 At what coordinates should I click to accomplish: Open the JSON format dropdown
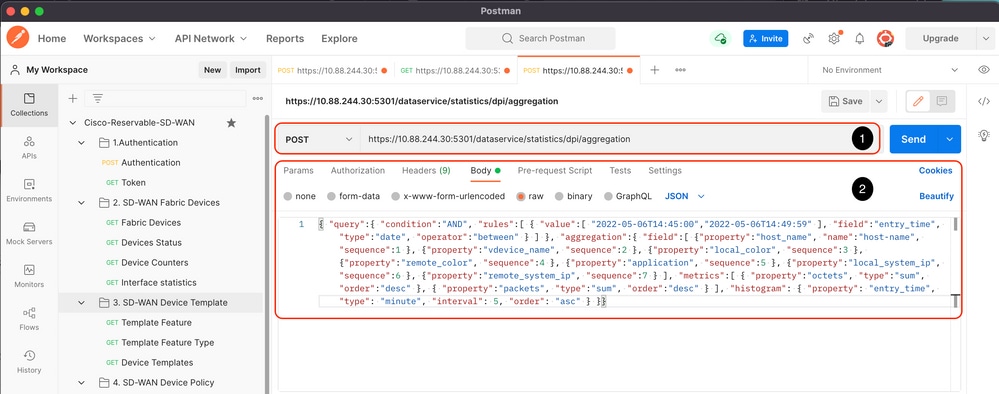[x=685, y=196]
